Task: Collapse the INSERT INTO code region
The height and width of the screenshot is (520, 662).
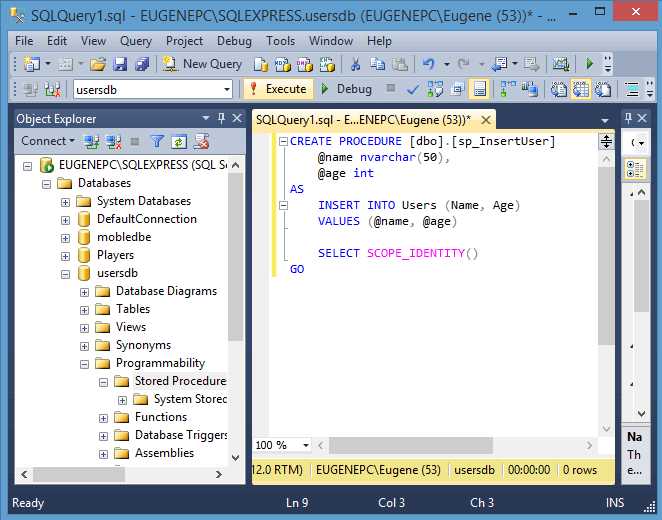Action: coord(283,205)
